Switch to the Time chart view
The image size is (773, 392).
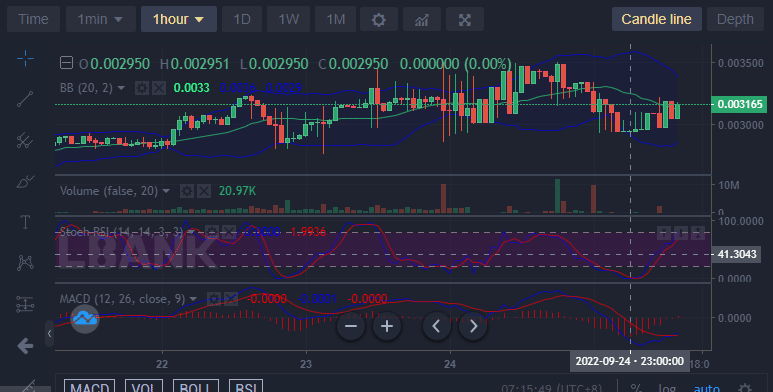pyautogui.click(x=33, y=20)
